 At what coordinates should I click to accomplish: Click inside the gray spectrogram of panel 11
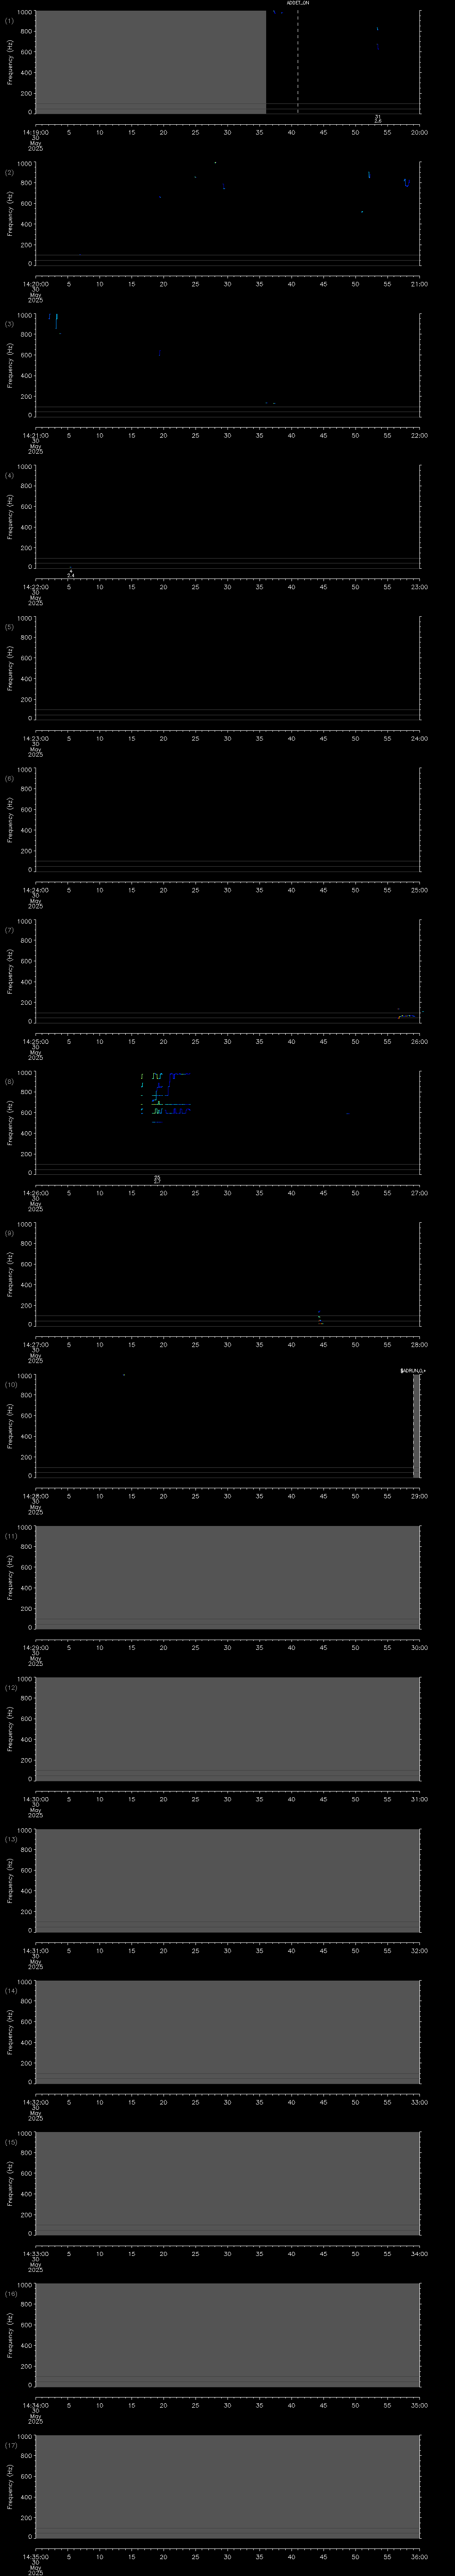point(227,1577)
